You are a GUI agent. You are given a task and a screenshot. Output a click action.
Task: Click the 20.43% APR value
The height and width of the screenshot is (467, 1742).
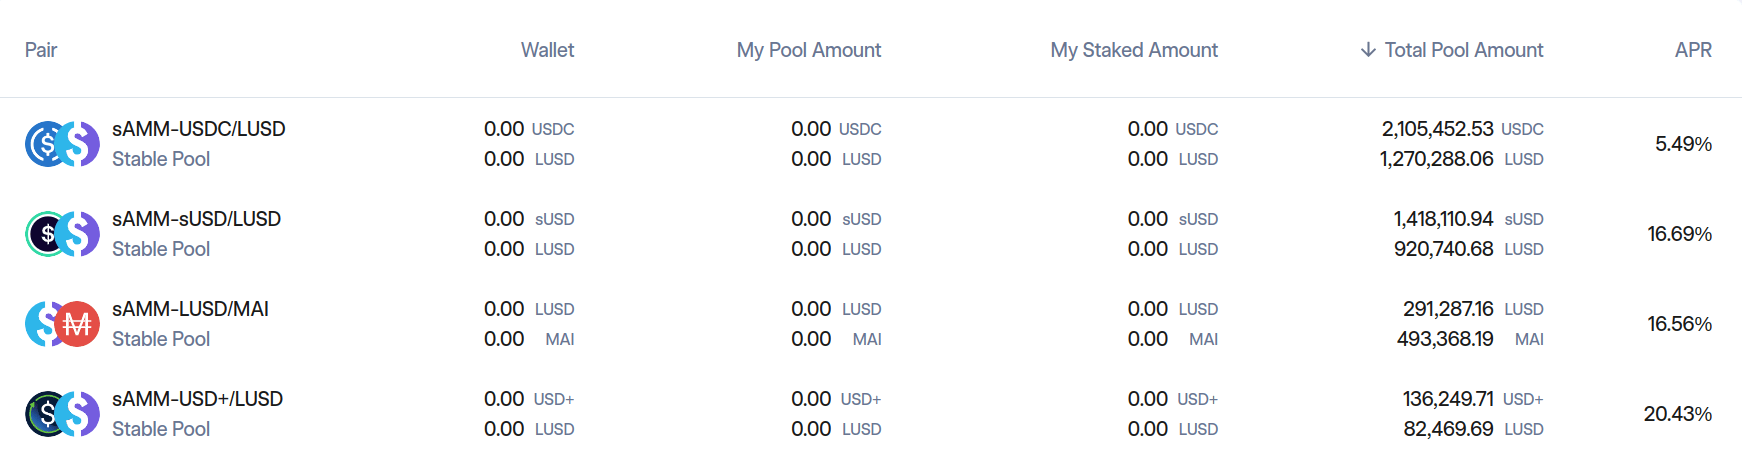1677,414
